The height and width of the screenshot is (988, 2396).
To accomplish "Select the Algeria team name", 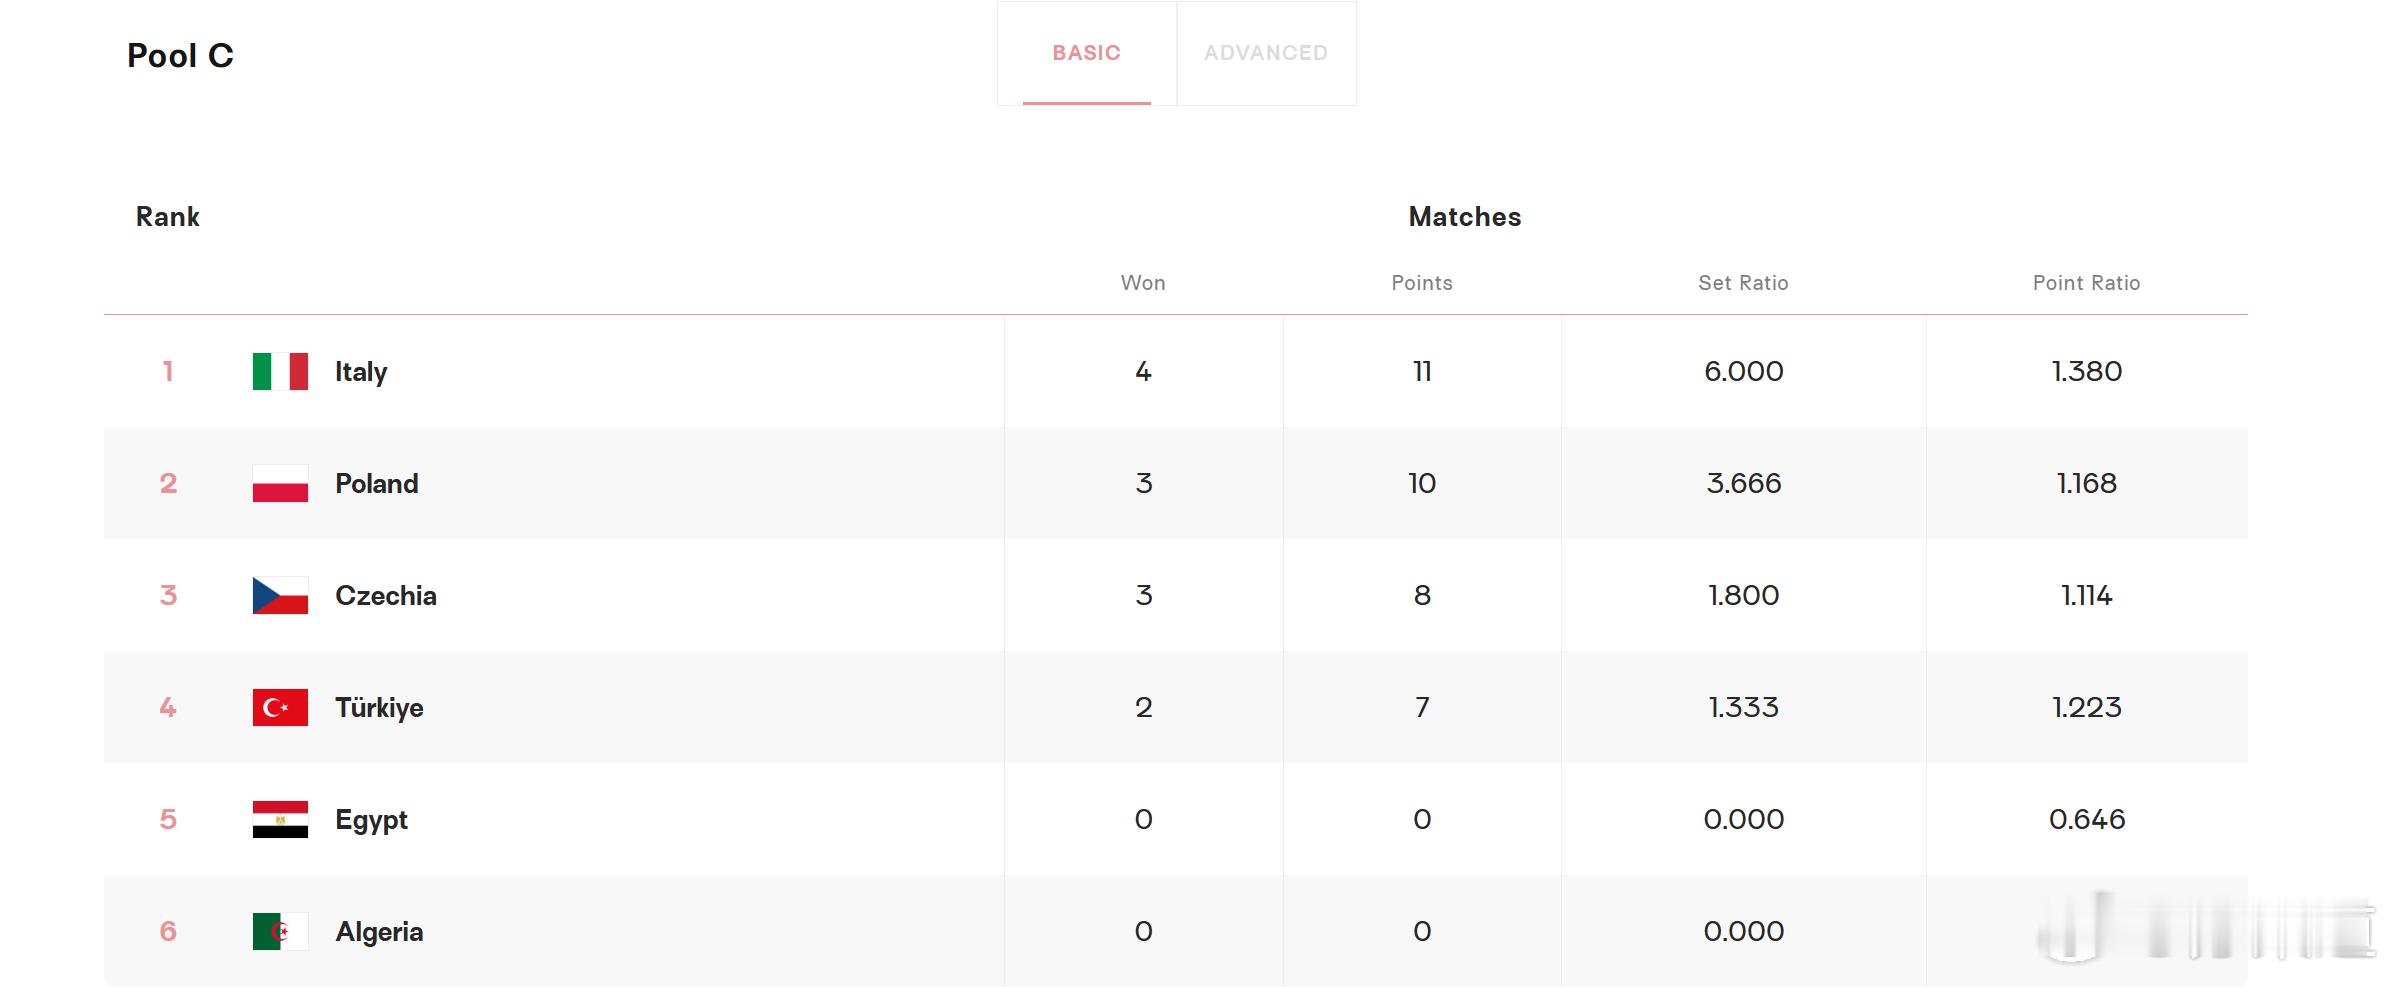I will (x=379, y=932).
